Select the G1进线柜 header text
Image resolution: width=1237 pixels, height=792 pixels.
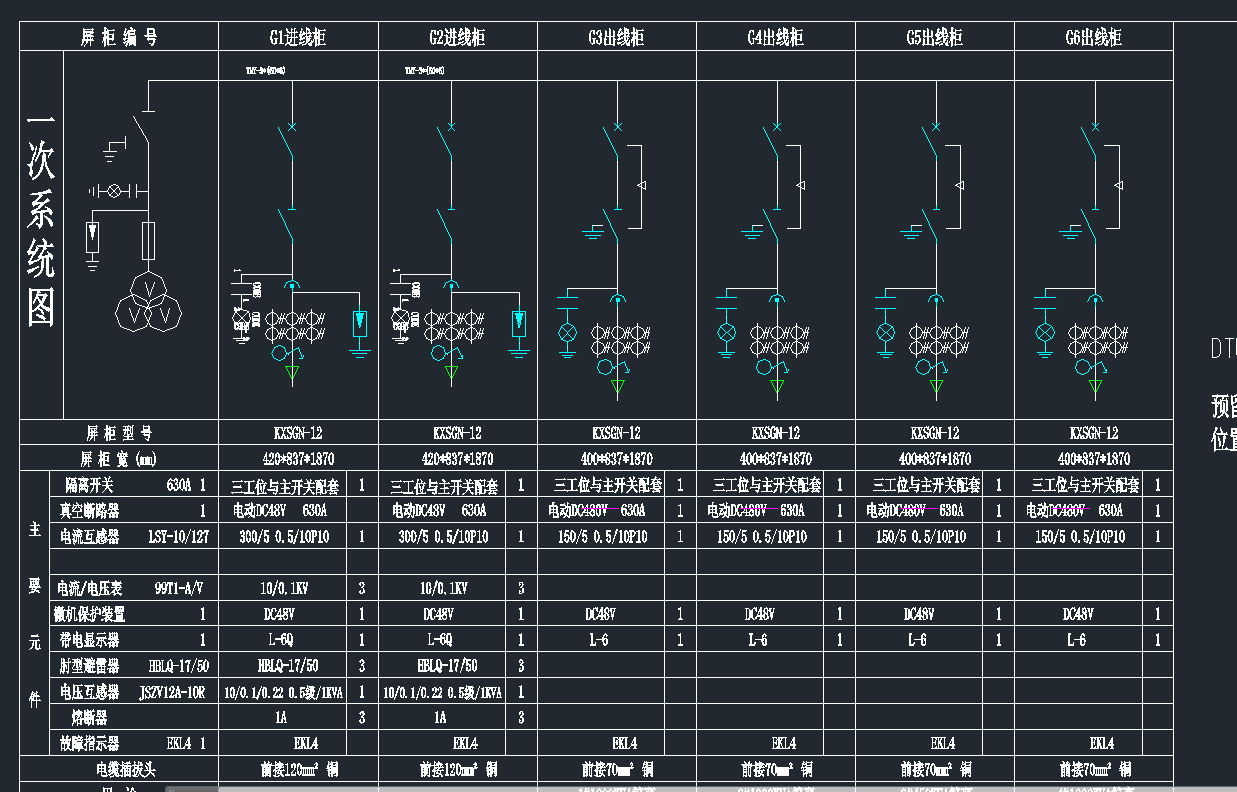click(298, 38)
